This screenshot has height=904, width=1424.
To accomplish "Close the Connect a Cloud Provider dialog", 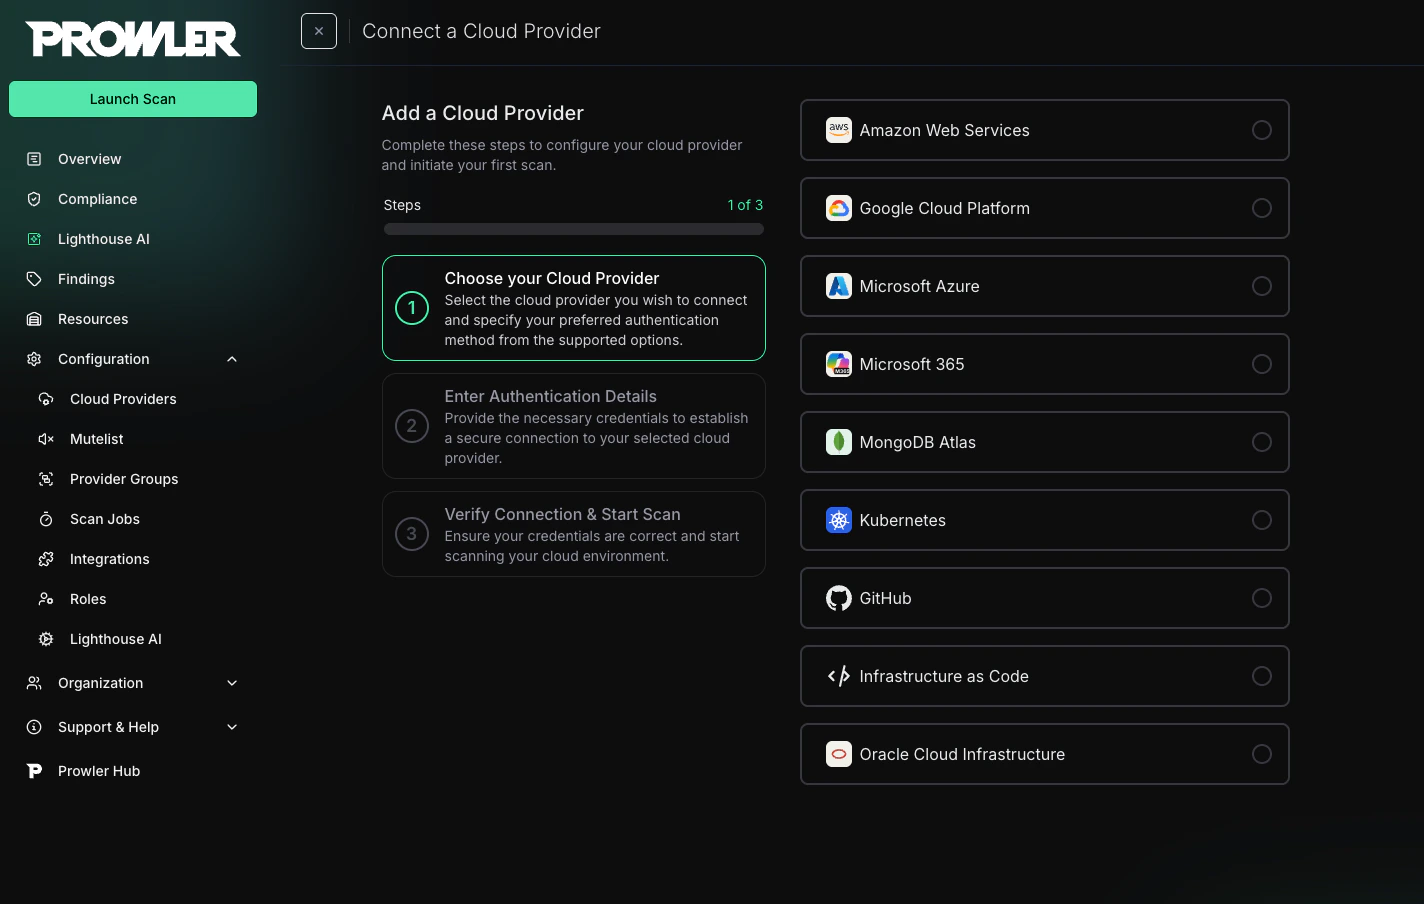I will pyautogui.click(x=318, y=31).
